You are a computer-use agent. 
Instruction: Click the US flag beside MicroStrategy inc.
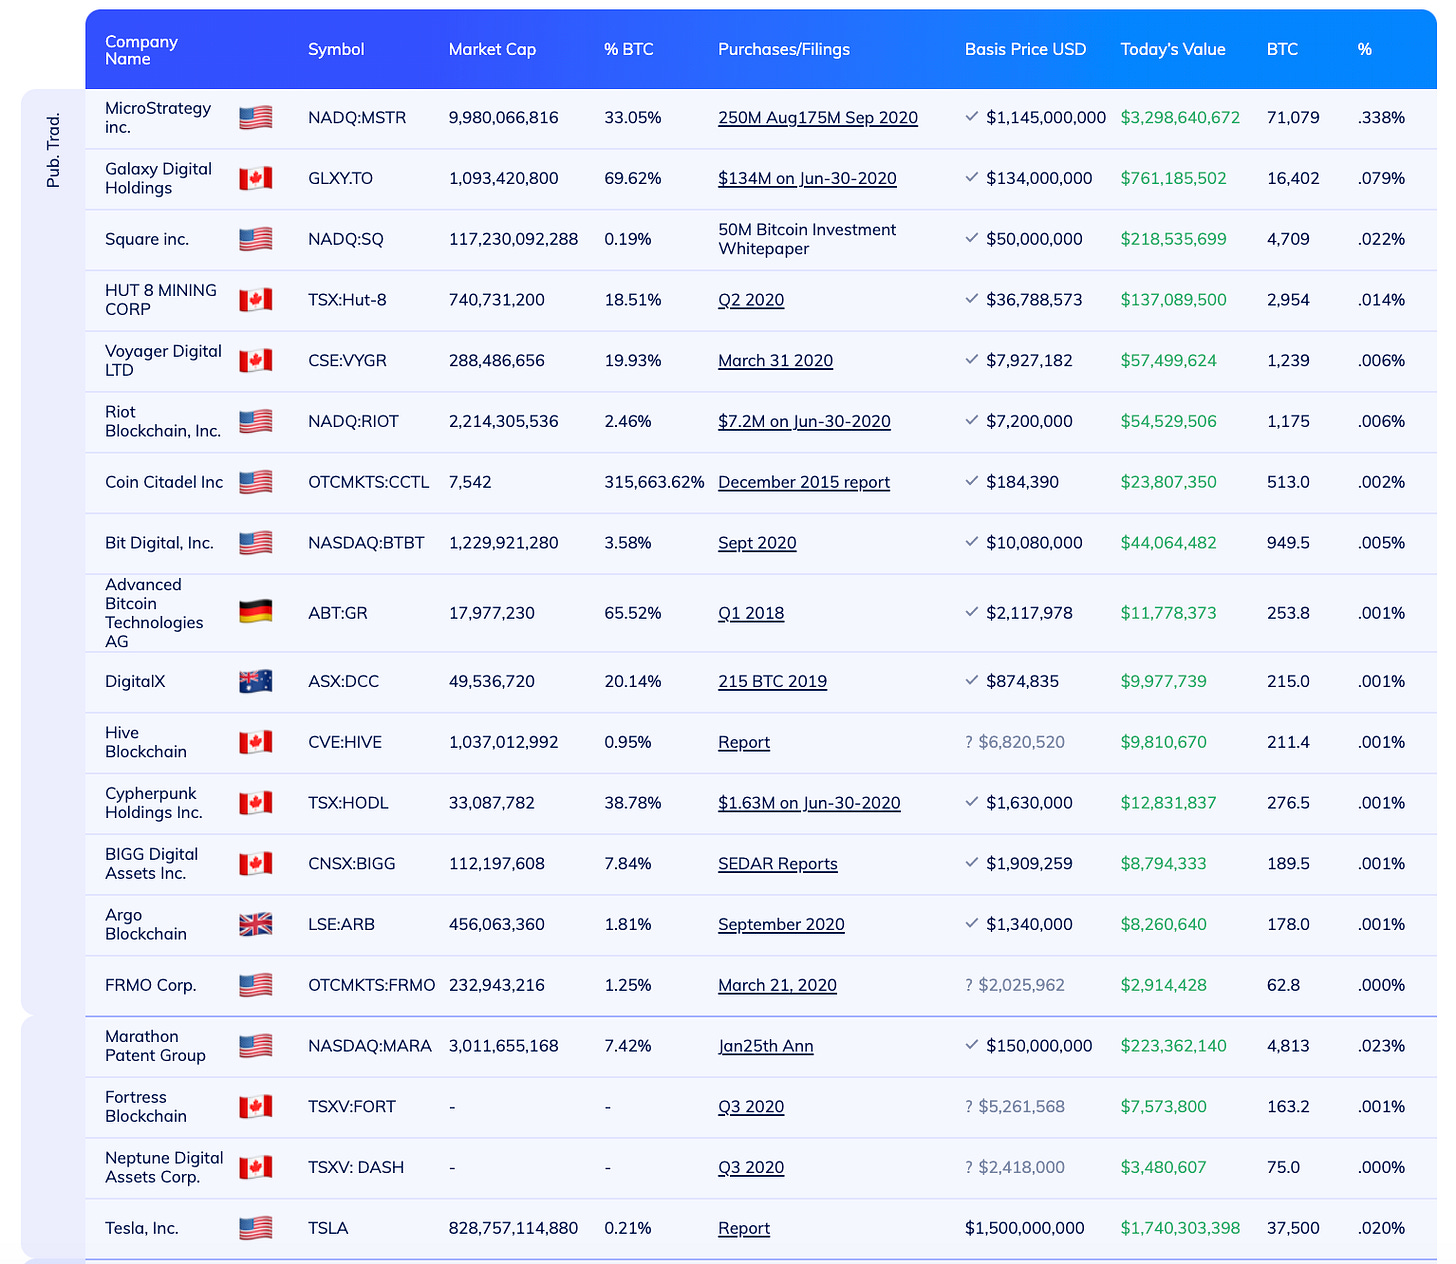pyautogui.click(x=255, y=118)
